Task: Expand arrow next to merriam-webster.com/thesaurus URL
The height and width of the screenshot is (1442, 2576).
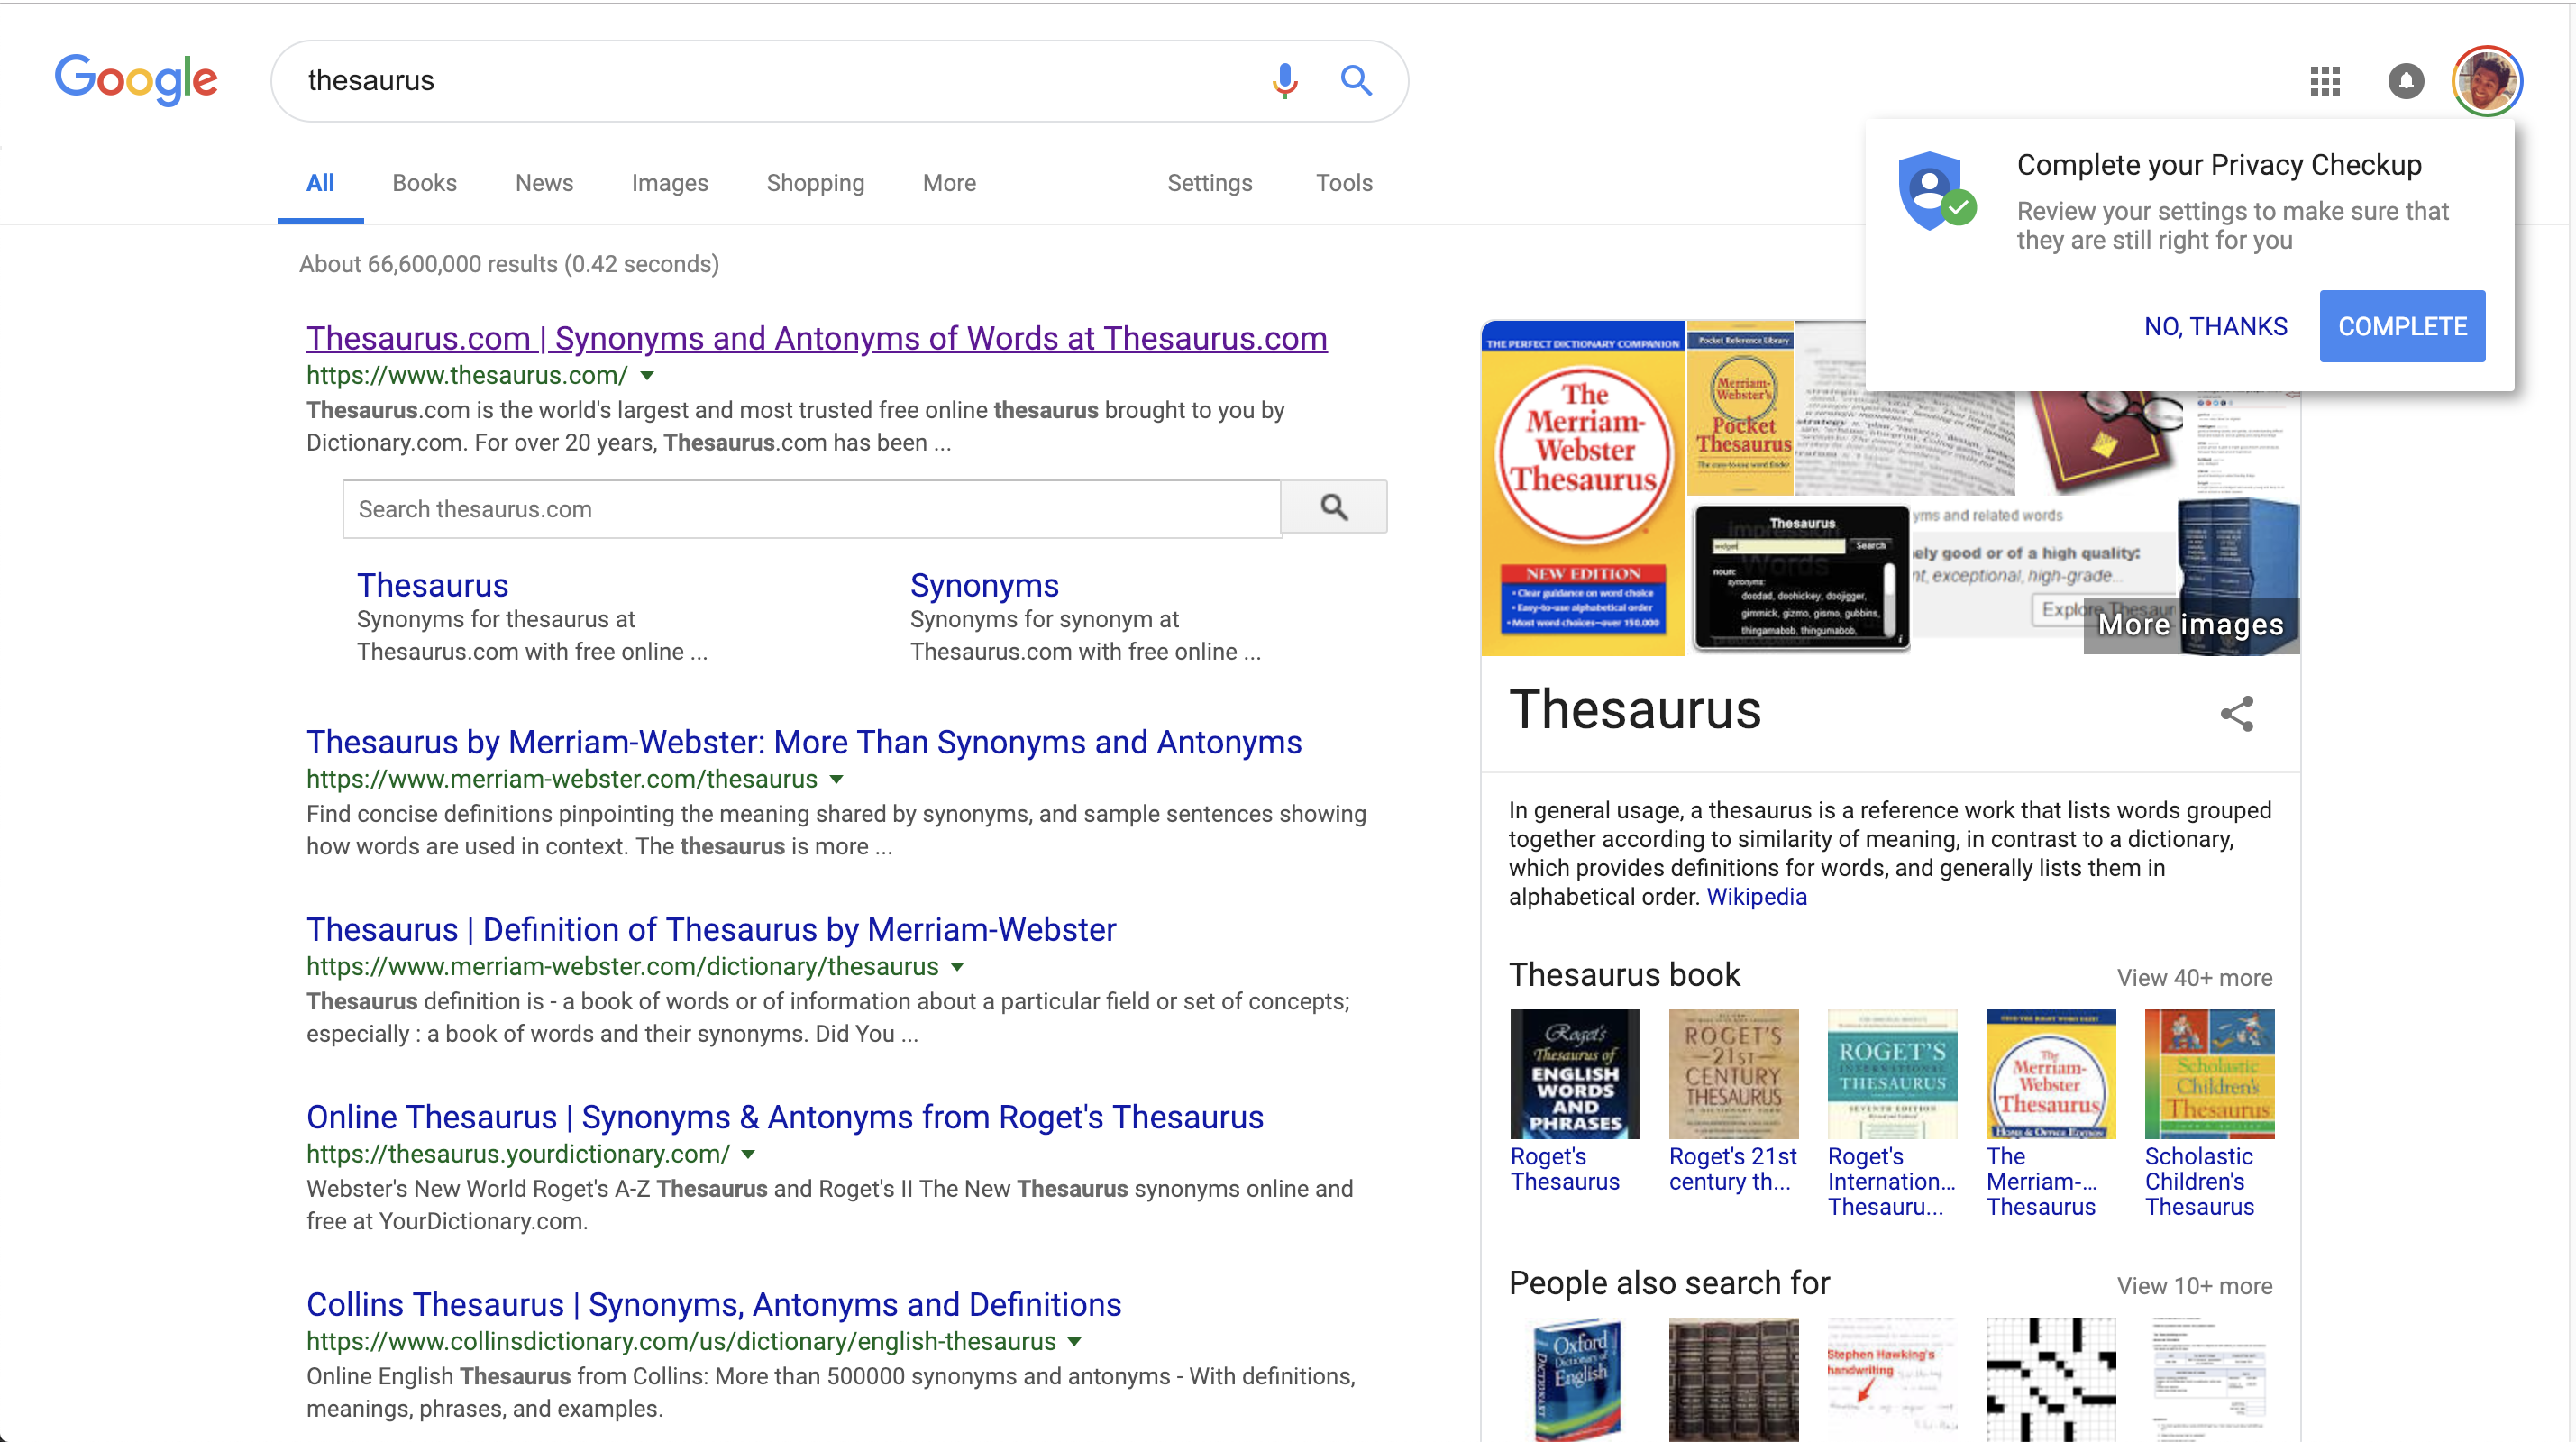Action: click(837, 779)
